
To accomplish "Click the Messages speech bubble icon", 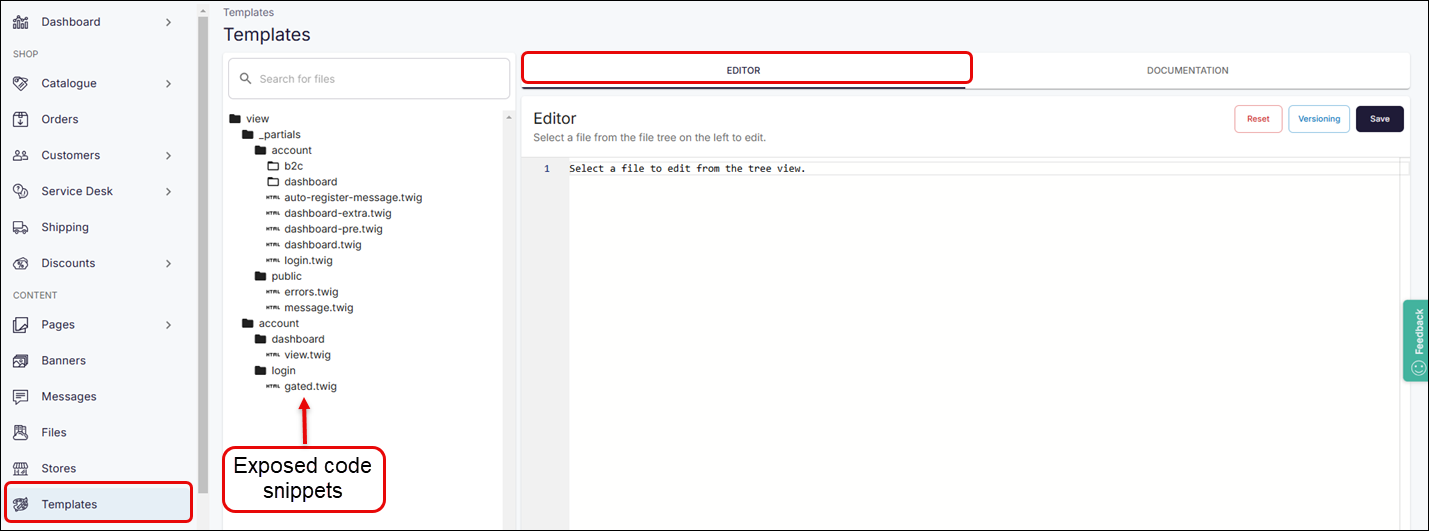I will tap(20, 397).
